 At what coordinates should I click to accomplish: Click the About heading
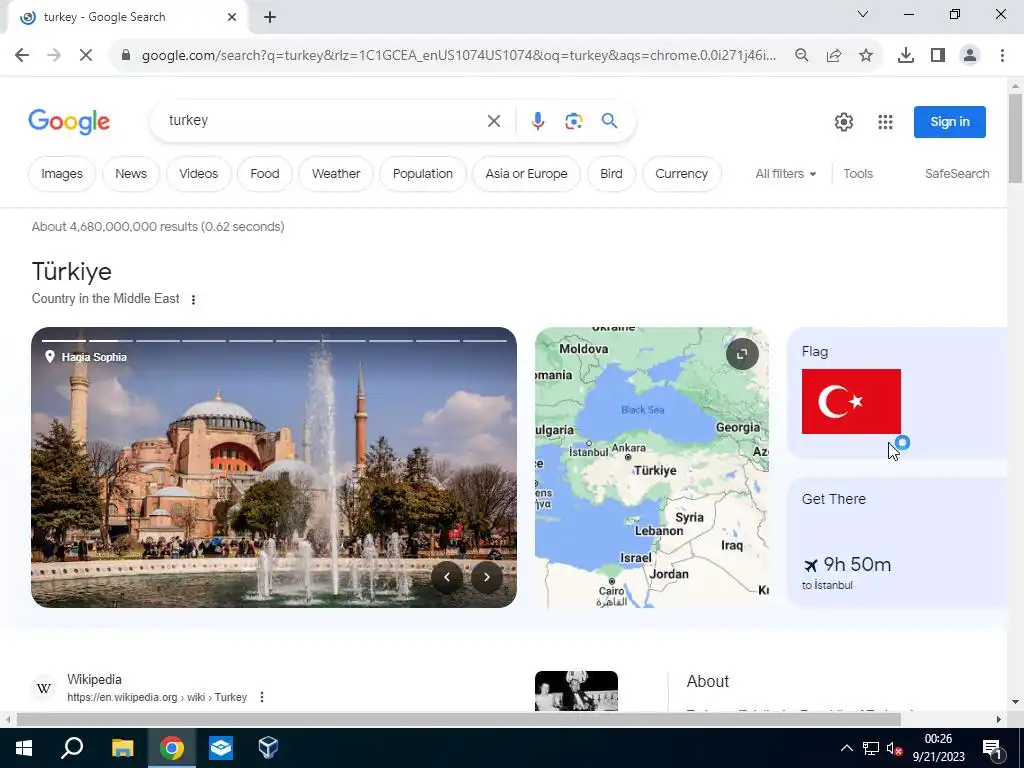pos(707,681)
